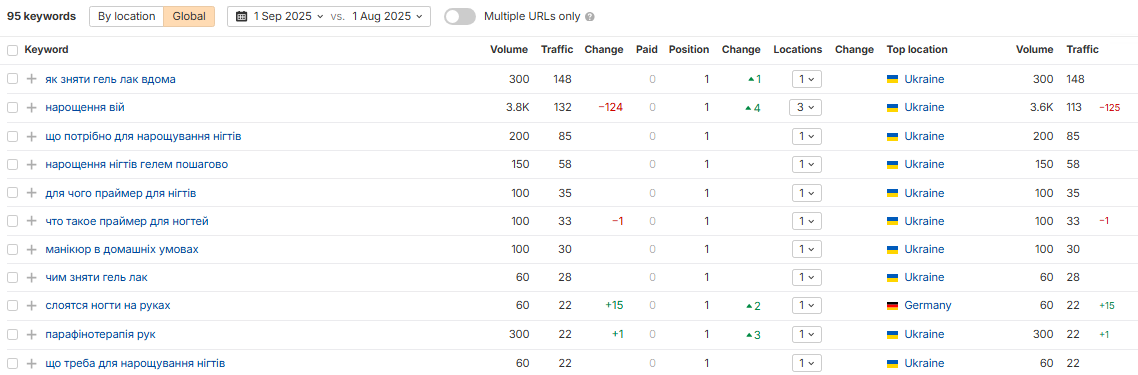Select the Global tab

189,17
